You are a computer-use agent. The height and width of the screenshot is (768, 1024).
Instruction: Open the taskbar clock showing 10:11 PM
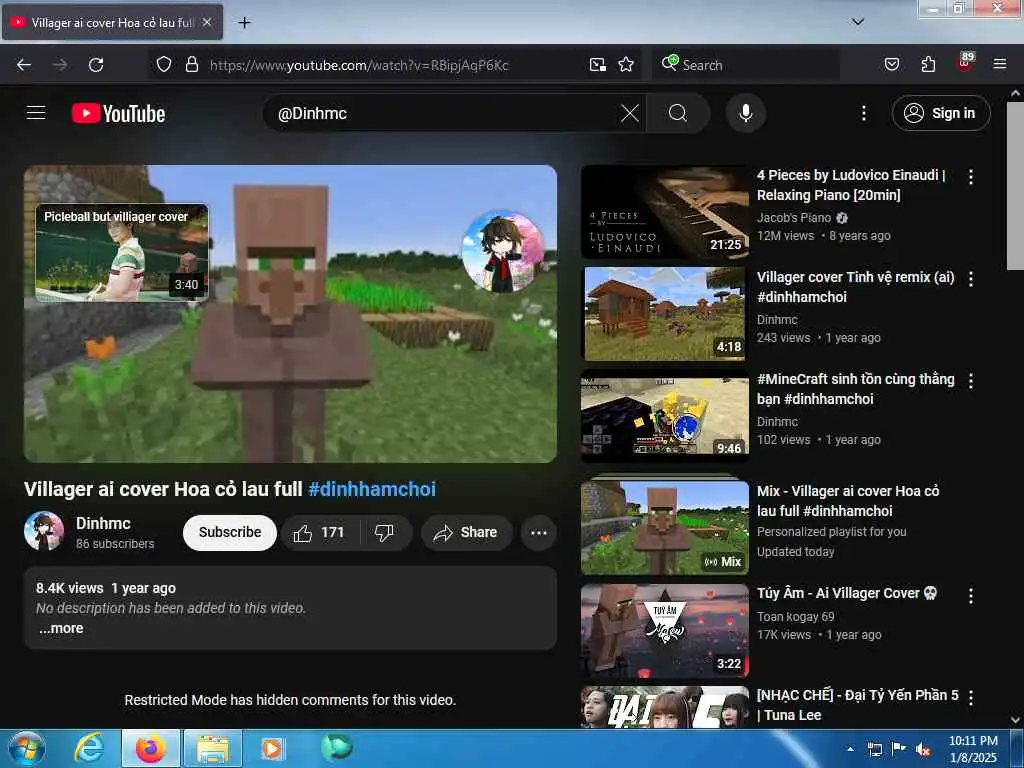pyautogui.click(x=972, y=749)
